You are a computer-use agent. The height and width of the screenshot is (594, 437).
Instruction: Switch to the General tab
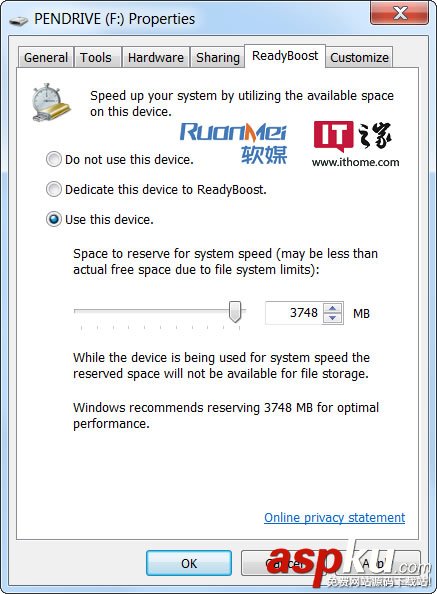tap(45, 58)
